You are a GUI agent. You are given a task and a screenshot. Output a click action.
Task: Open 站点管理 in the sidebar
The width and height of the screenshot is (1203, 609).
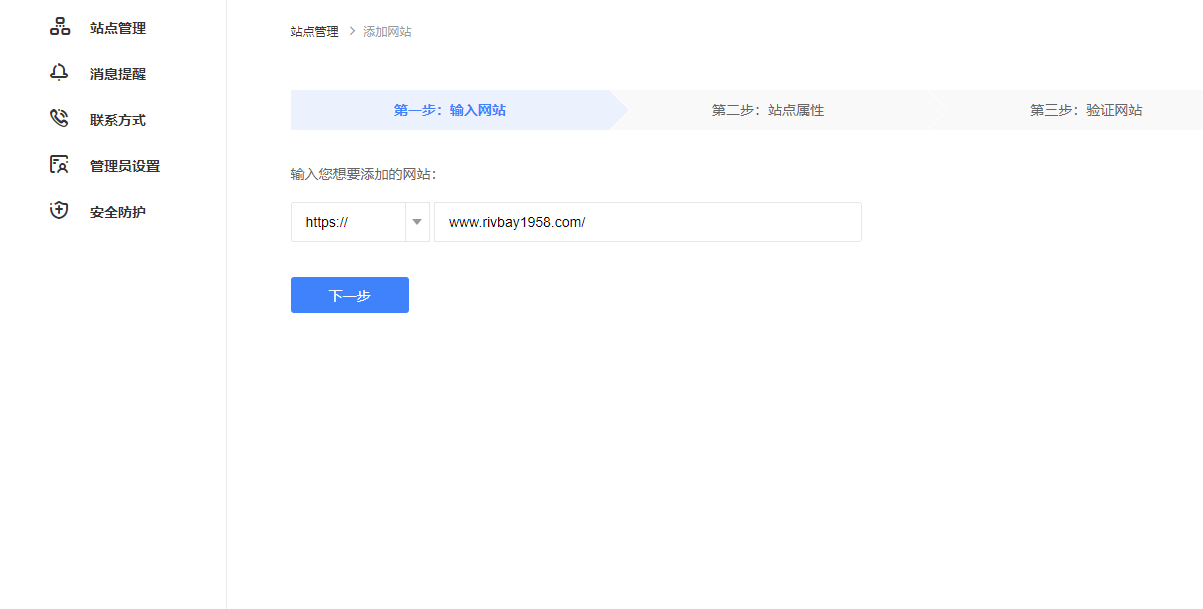point(118,28)
